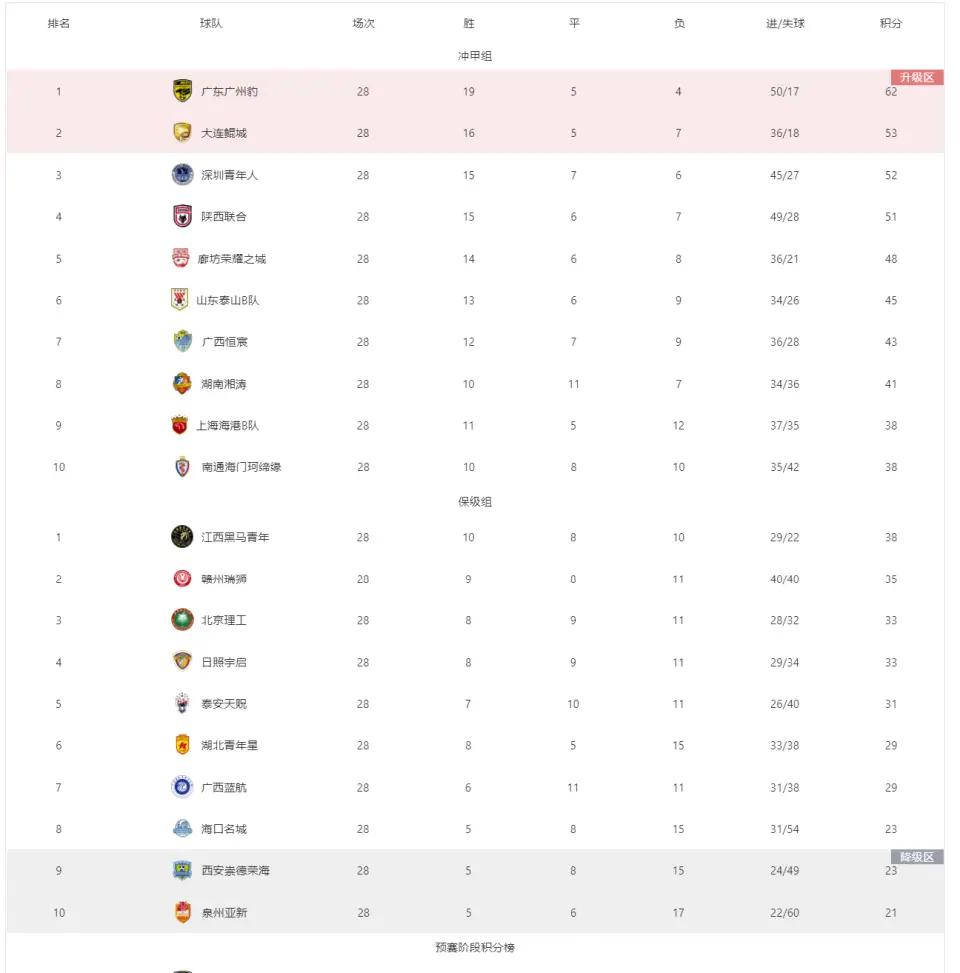Select the 泉州亚新 team logo

pos(182,912)
